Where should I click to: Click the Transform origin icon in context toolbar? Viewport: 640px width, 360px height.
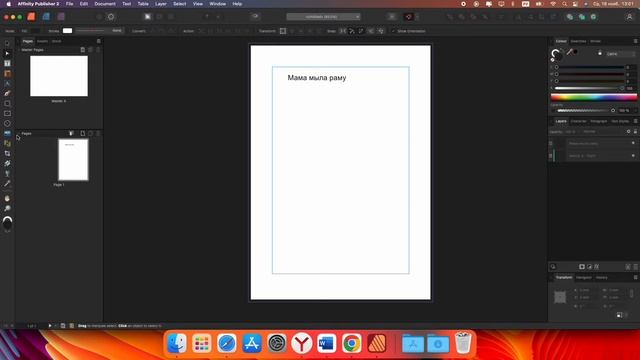(283, 31)
